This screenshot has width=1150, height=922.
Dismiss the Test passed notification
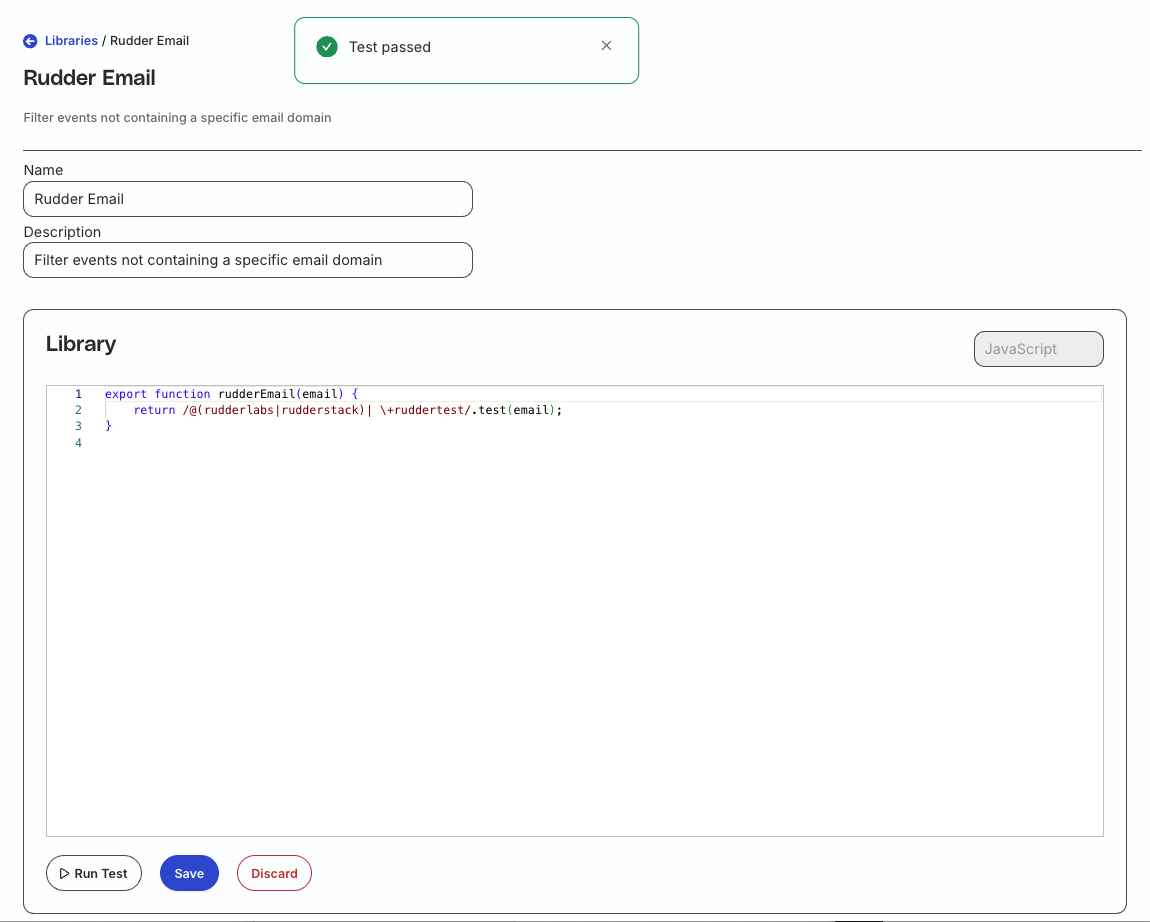pyautogui.click(x=607, y=45)
